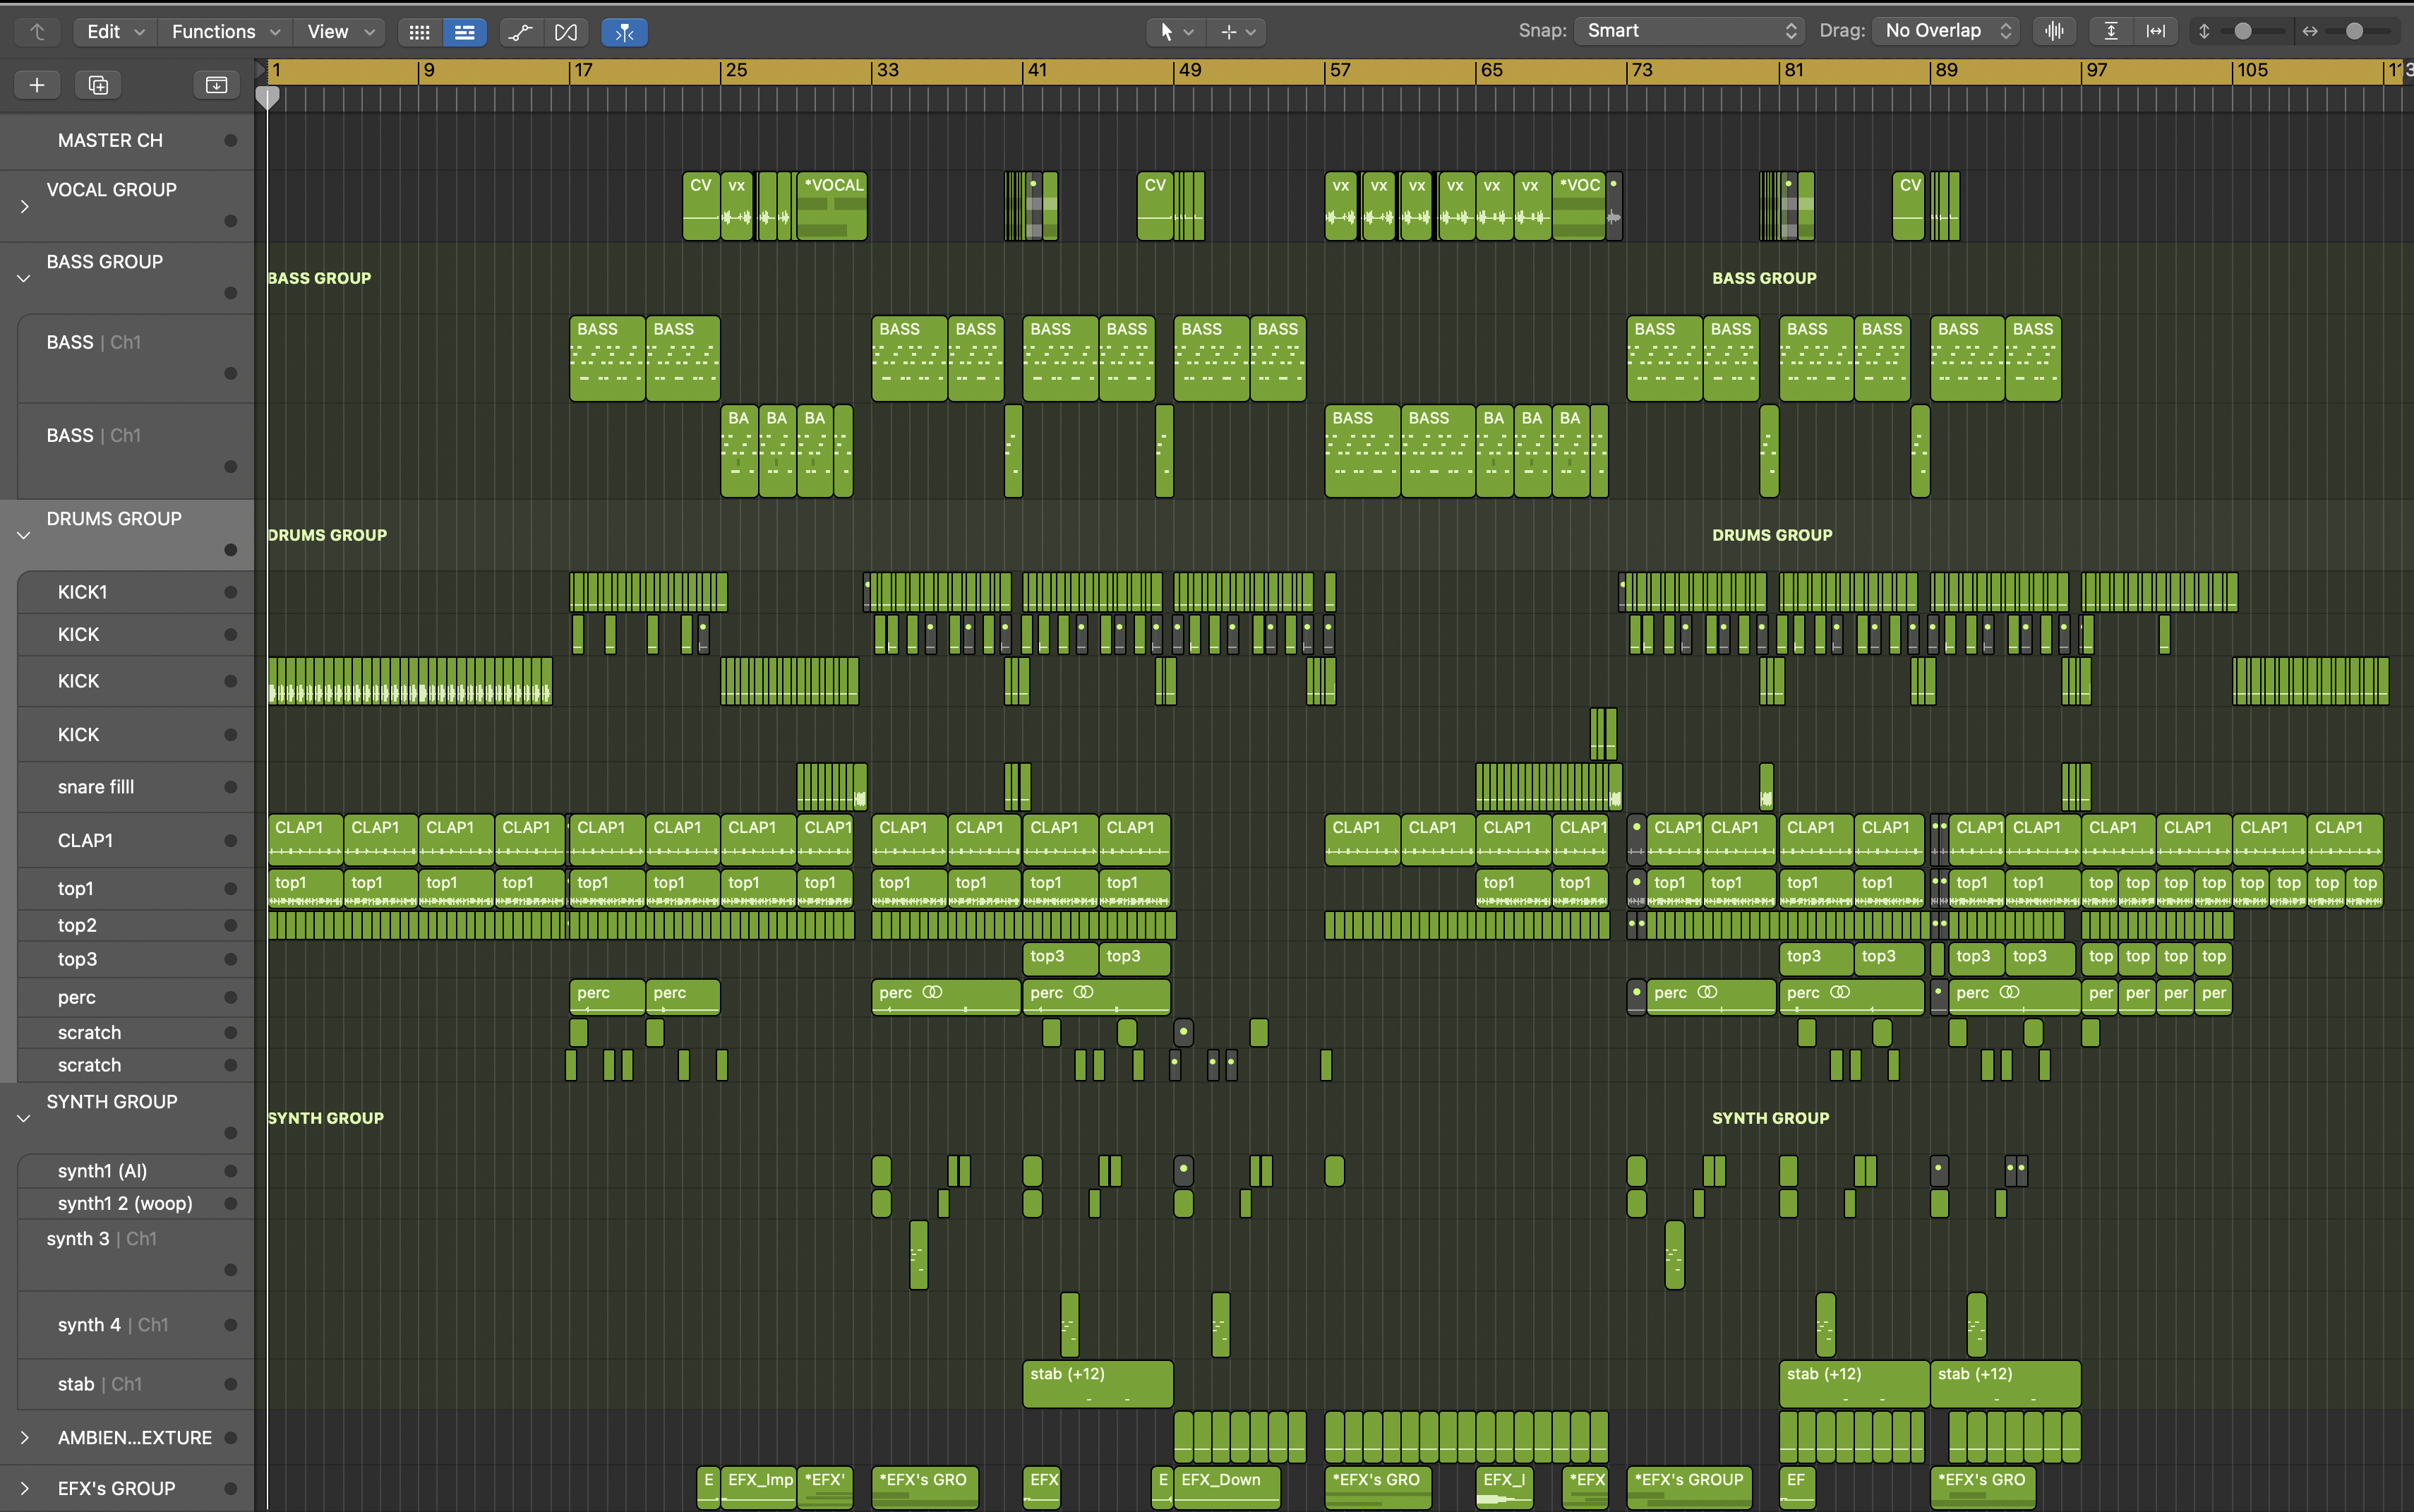Open the command-click marquee tool menu
The height and width of the screenshot is (1512, 2414).
1238,32
